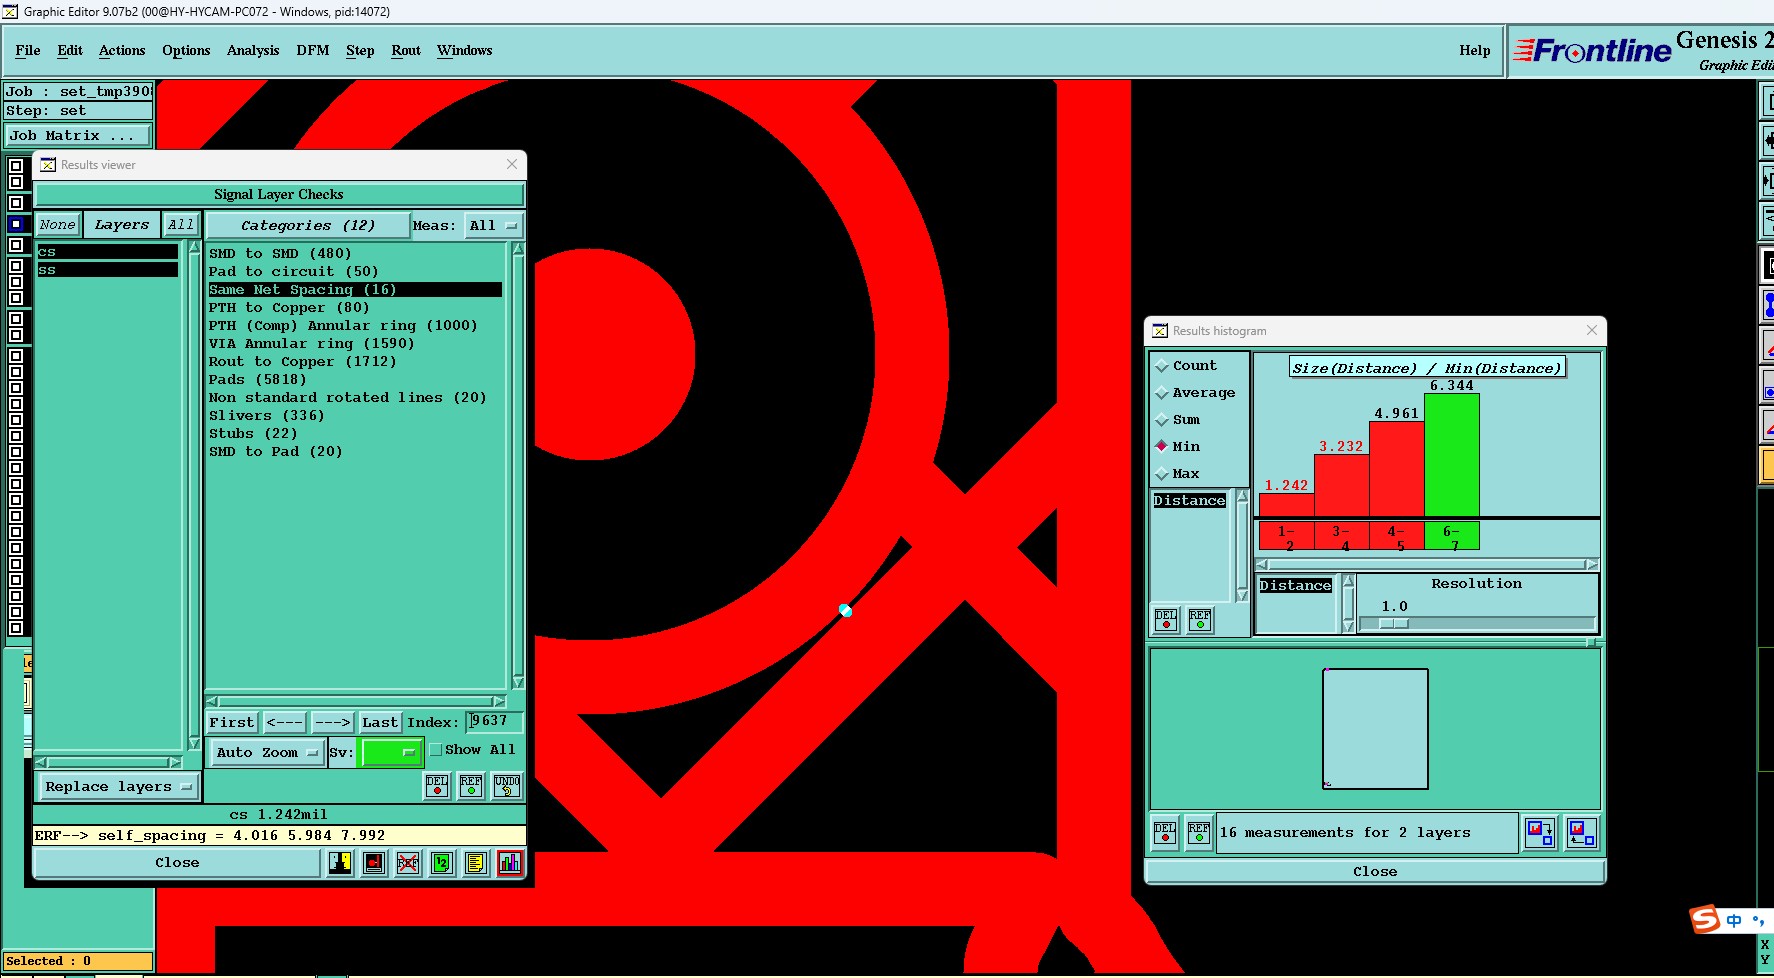The height and width of the screenshot is (978, 1774).
Task: Click the yellow report notes icon in Results viewer
Action: click(x=476, y=863)
